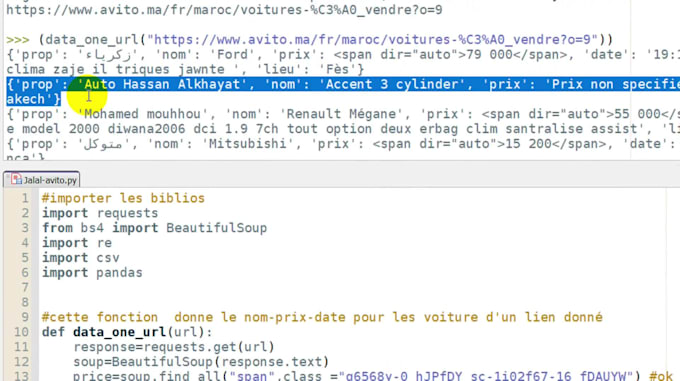Viewport: 680px width, 381px height.
Task: Click line number 7 in the gutter
Action: point(25,287)
